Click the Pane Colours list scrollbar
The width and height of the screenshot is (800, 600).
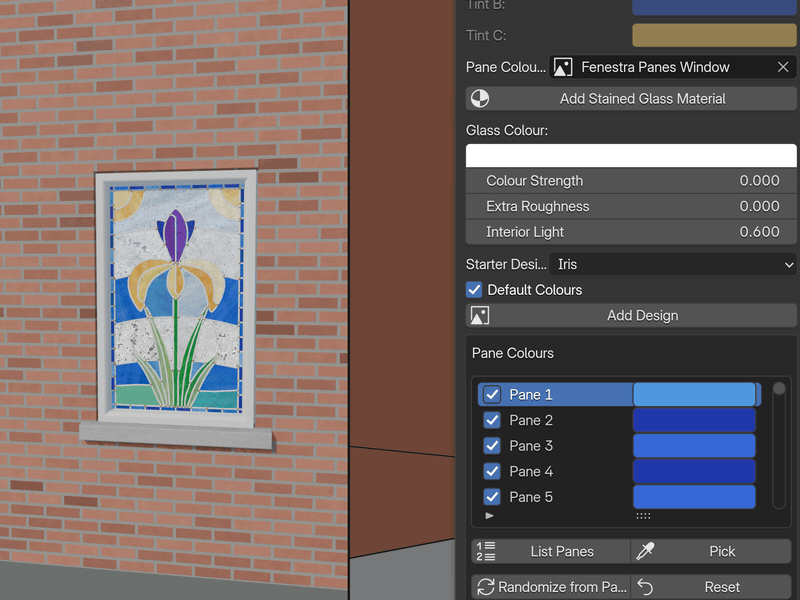pyautogui.click(x=779, y=445)
